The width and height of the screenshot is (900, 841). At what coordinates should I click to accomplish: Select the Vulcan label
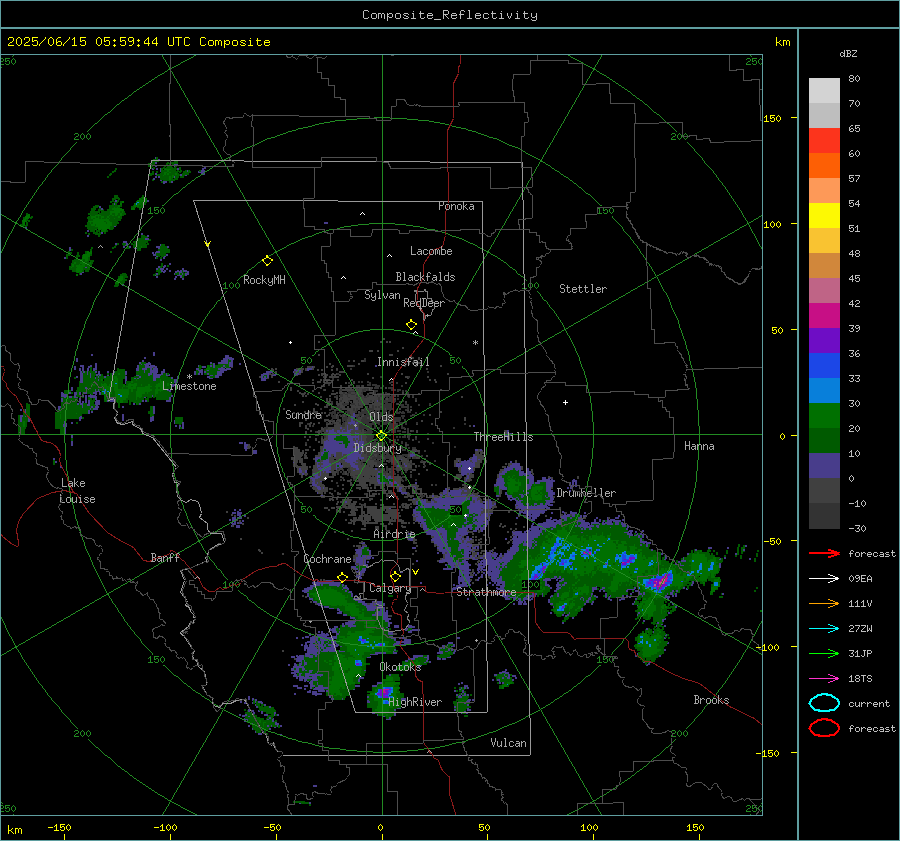coord(508,743)
